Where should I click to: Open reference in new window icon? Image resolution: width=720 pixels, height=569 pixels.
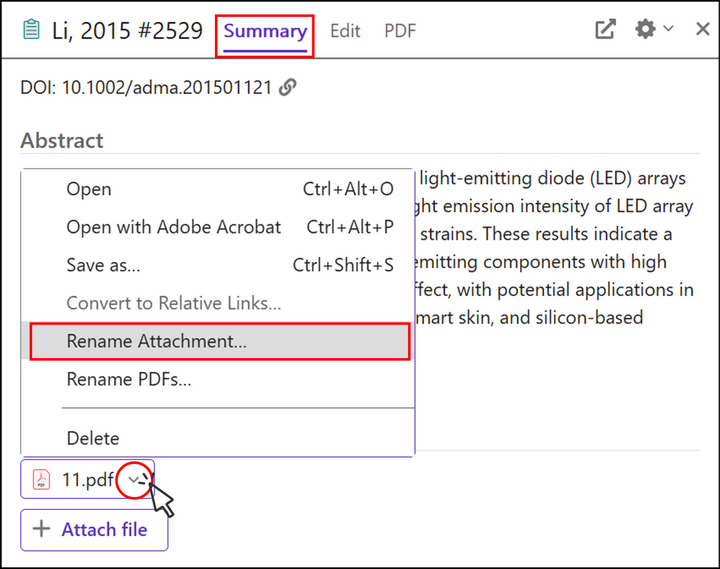coord(605,30)
